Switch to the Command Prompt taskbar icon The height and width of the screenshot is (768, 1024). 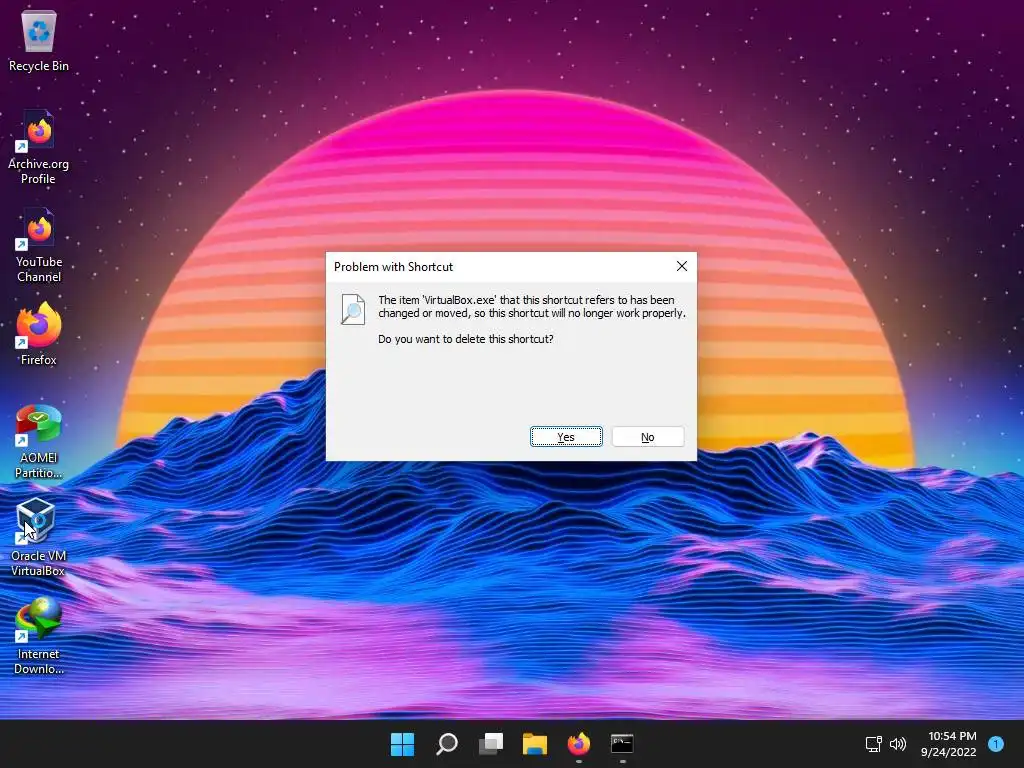622,744
